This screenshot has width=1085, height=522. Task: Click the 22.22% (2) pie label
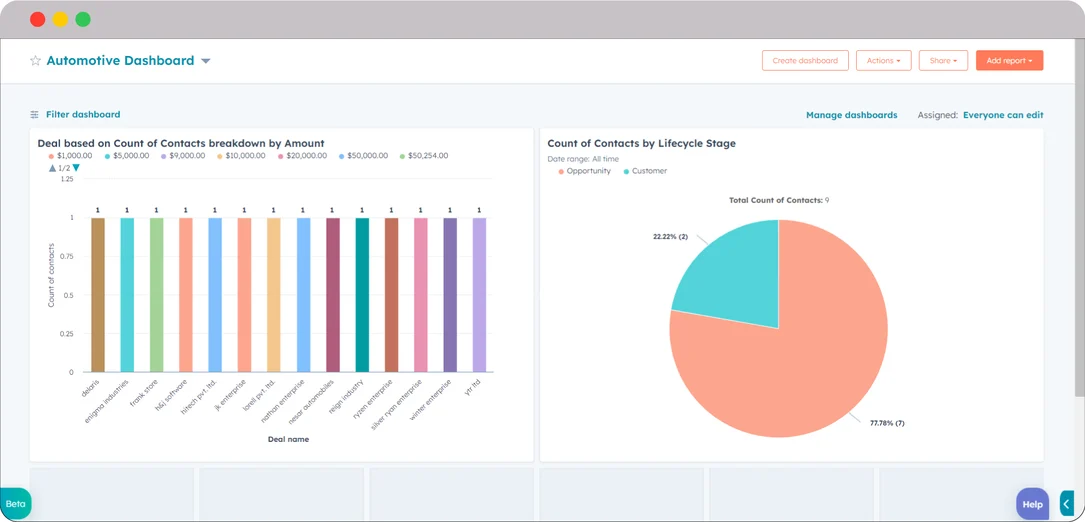[671, 237]
